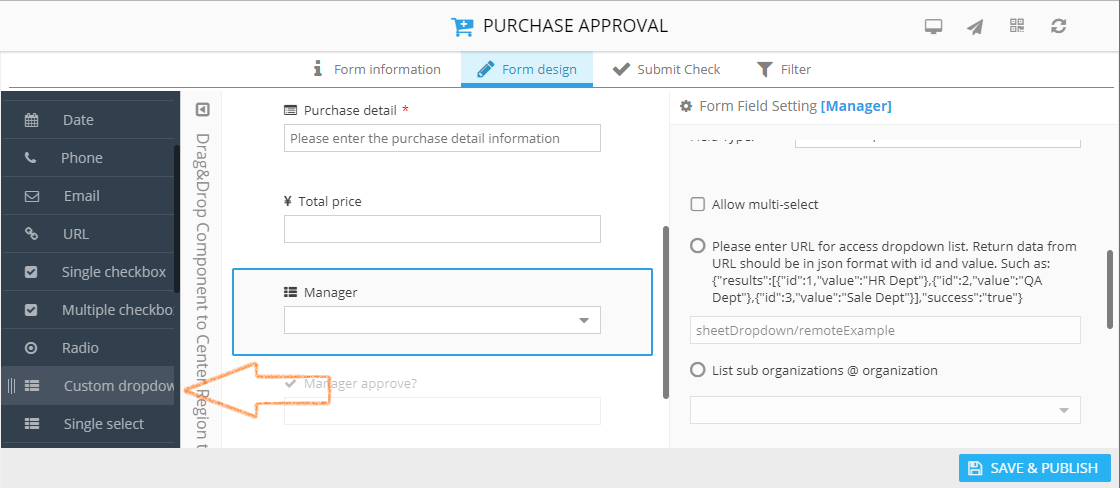Click the paper plane send icon
Viewport: 1120px width, 488px height.
coord(975,27)
